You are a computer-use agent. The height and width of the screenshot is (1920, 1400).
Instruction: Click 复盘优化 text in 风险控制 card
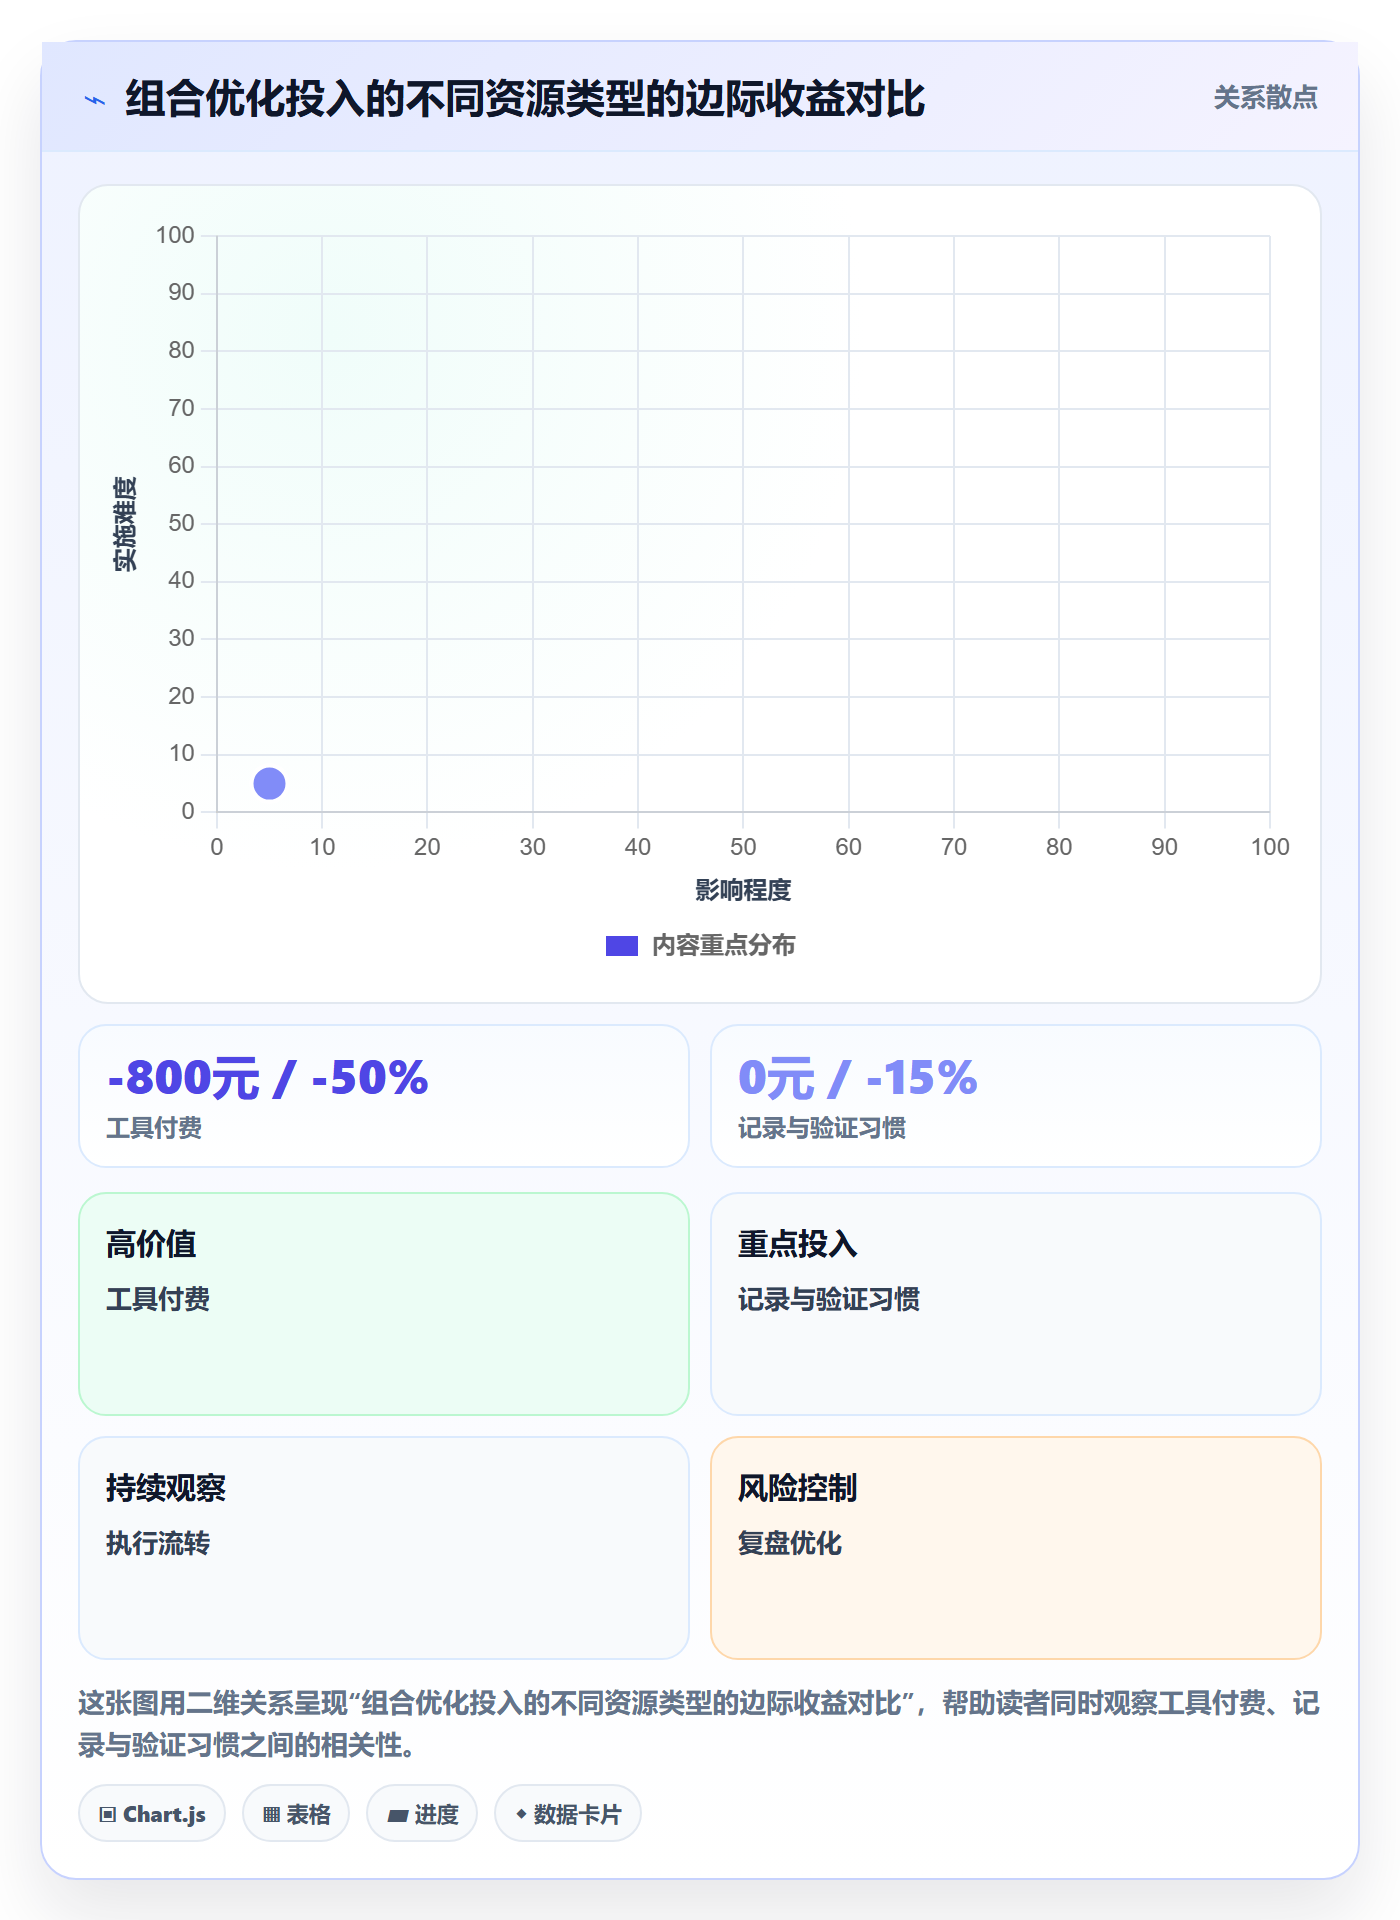790,1543
